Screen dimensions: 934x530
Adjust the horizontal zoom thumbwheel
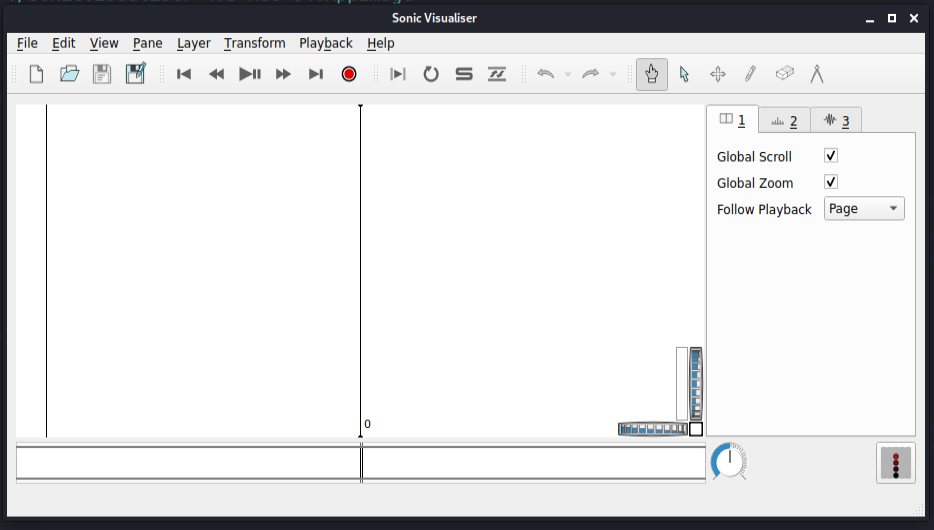(653, 429)
